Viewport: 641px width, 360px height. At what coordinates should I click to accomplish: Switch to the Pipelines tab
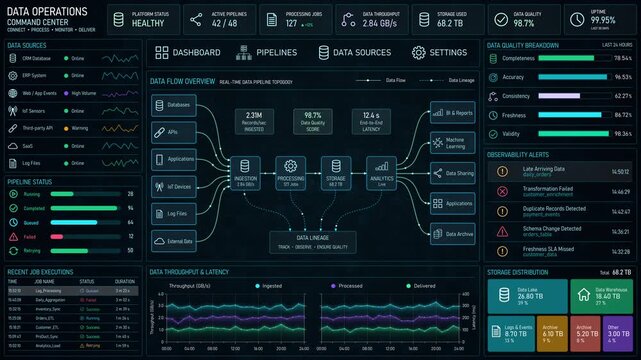(x=266, y=53)
